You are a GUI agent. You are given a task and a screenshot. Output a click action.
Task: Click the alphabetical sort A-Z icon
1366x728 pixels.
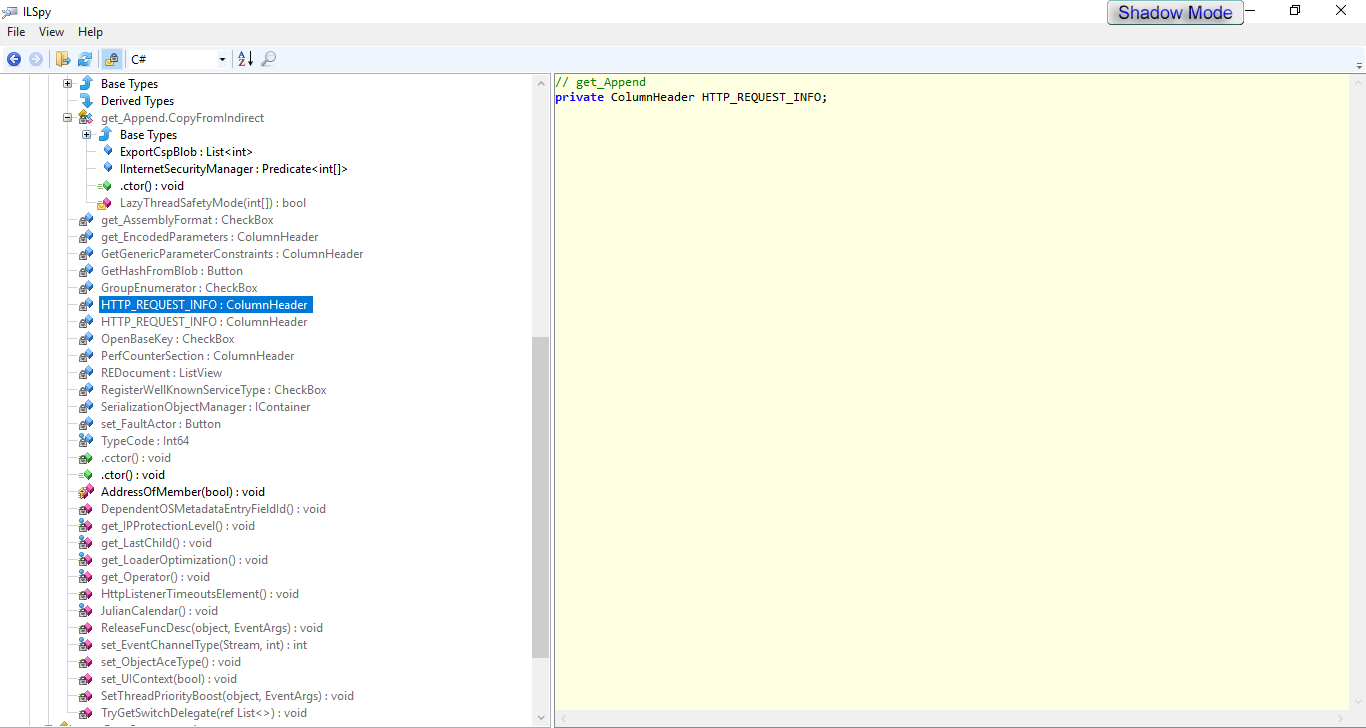tap(245, 59)
